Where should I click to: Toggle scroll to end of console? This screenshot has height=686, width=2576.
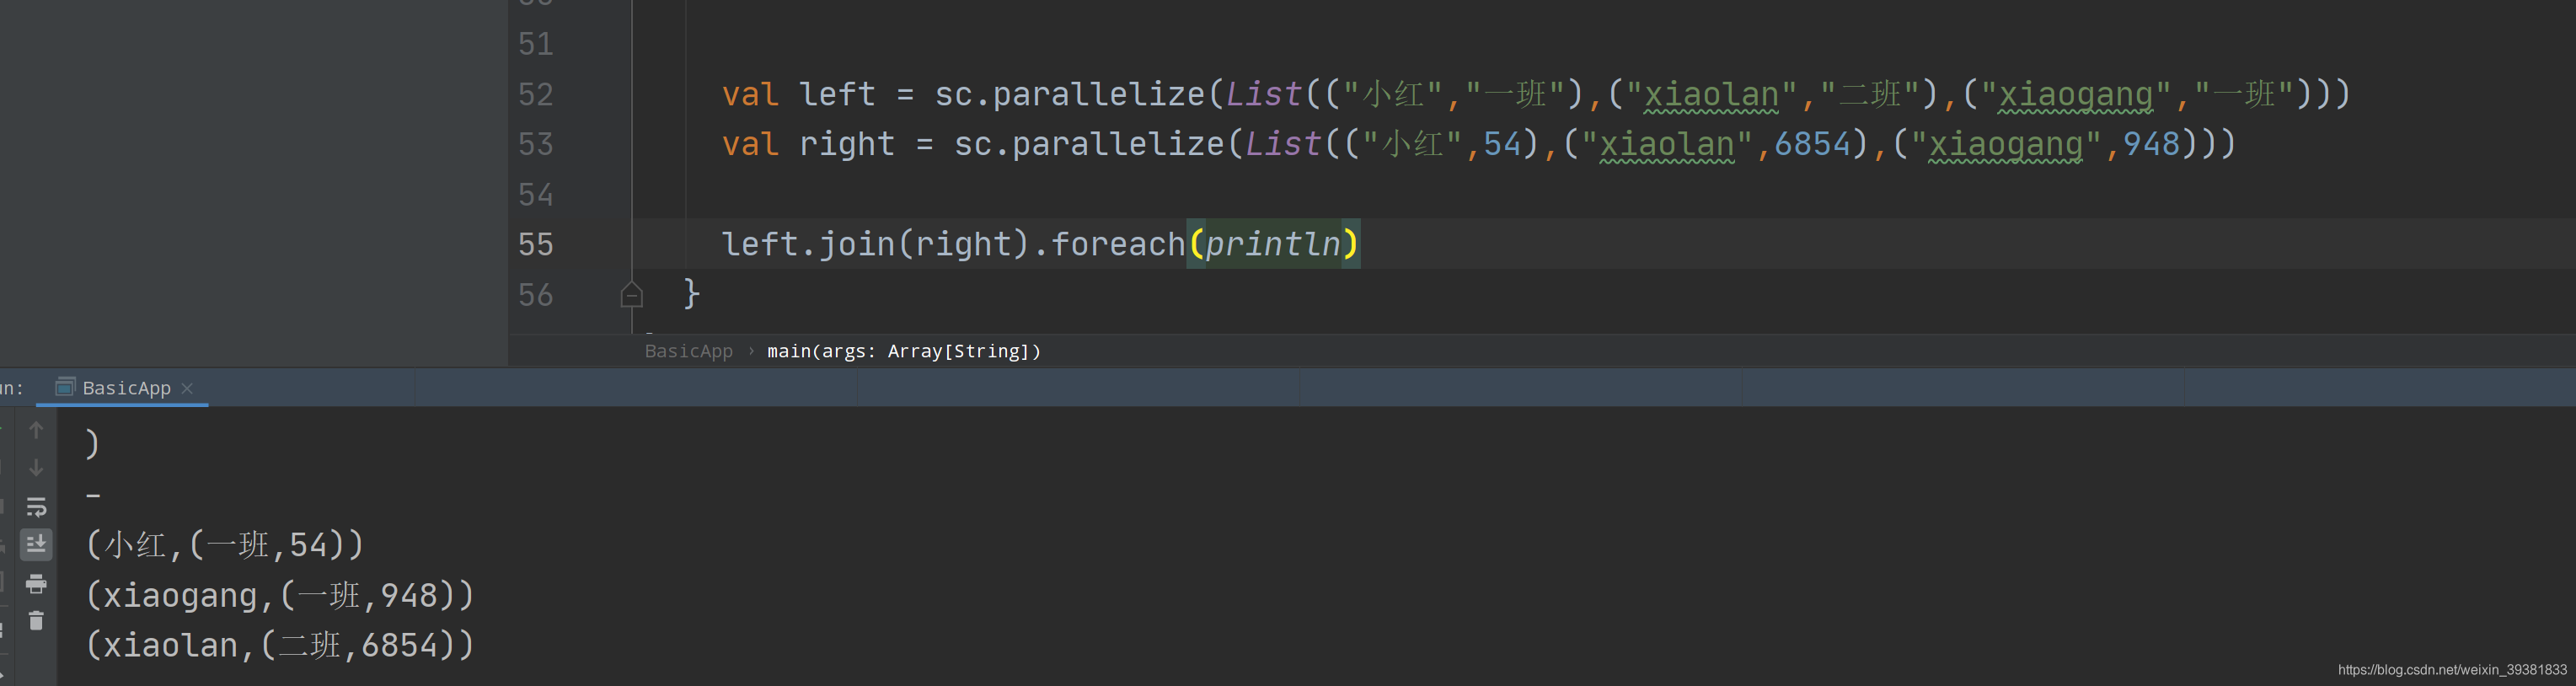tap(36, 544)
